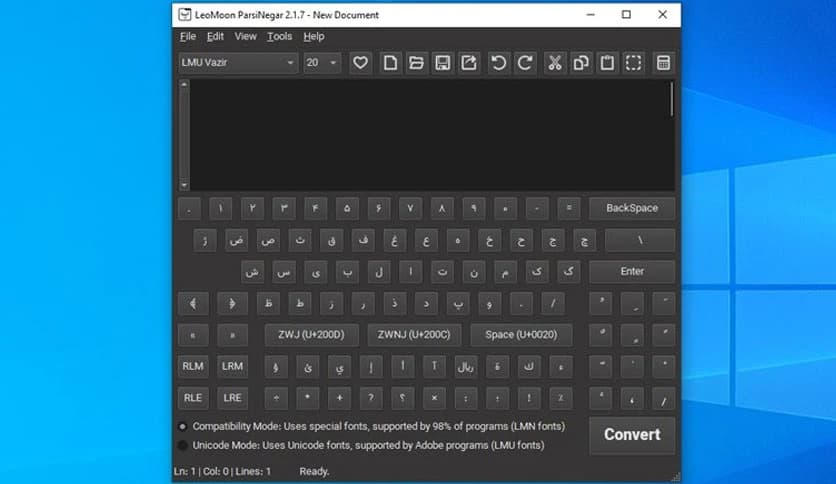Undo the last action
Screen dimensions: 836x484
coord(499,63)
